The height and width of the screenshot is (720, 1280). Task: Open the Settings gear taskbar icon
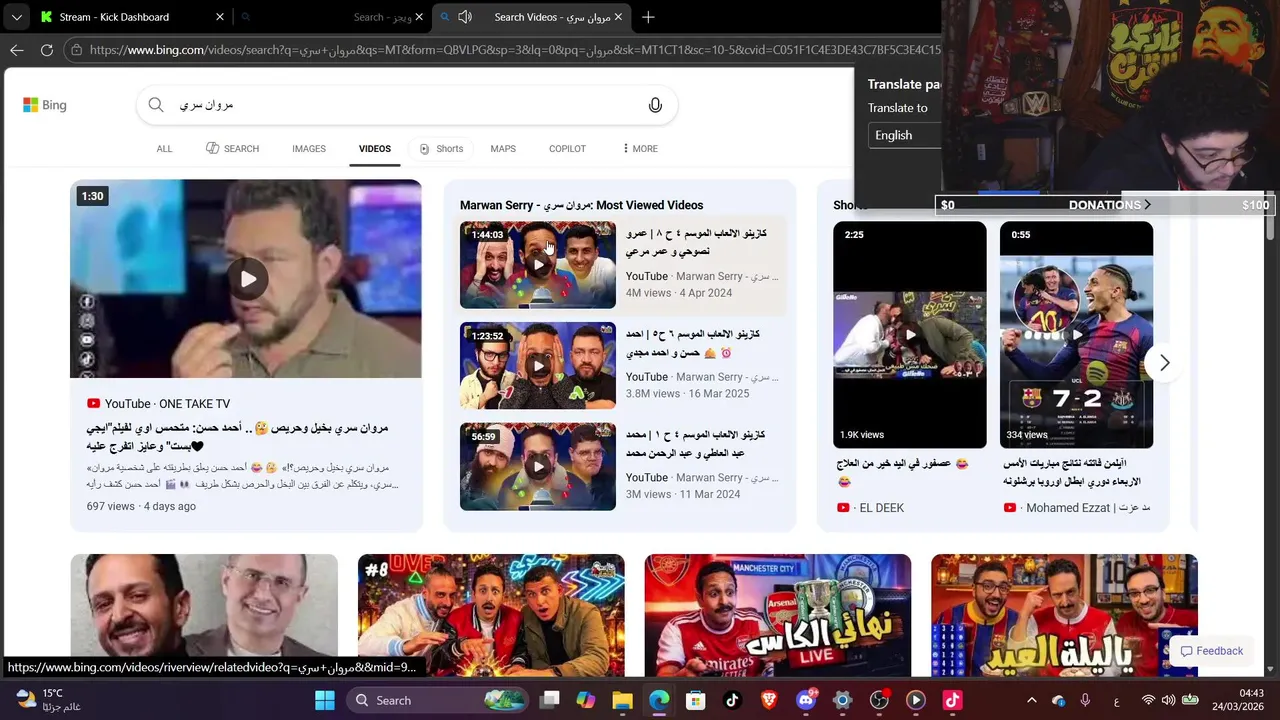[842, 700]
